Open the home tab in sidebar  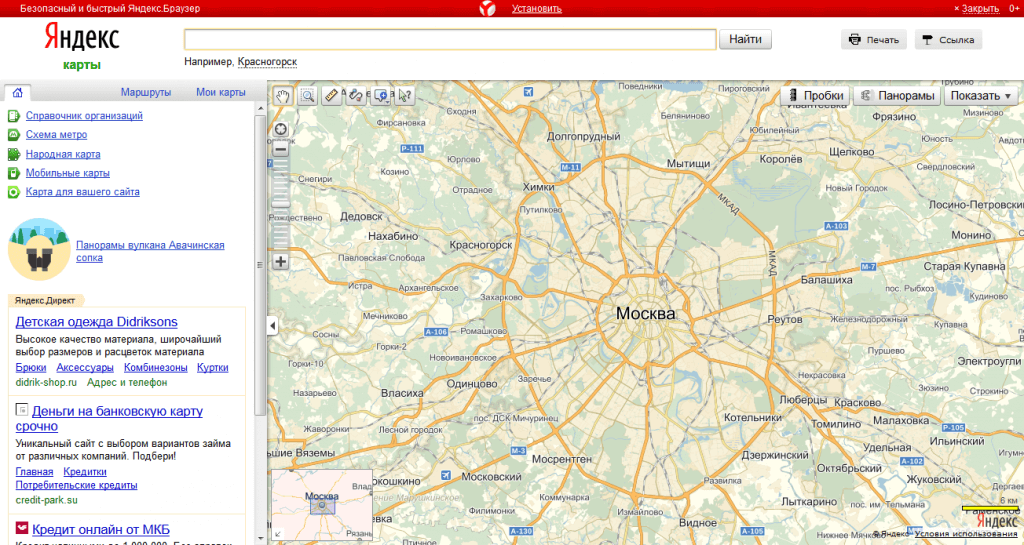[x=18, y=92]
